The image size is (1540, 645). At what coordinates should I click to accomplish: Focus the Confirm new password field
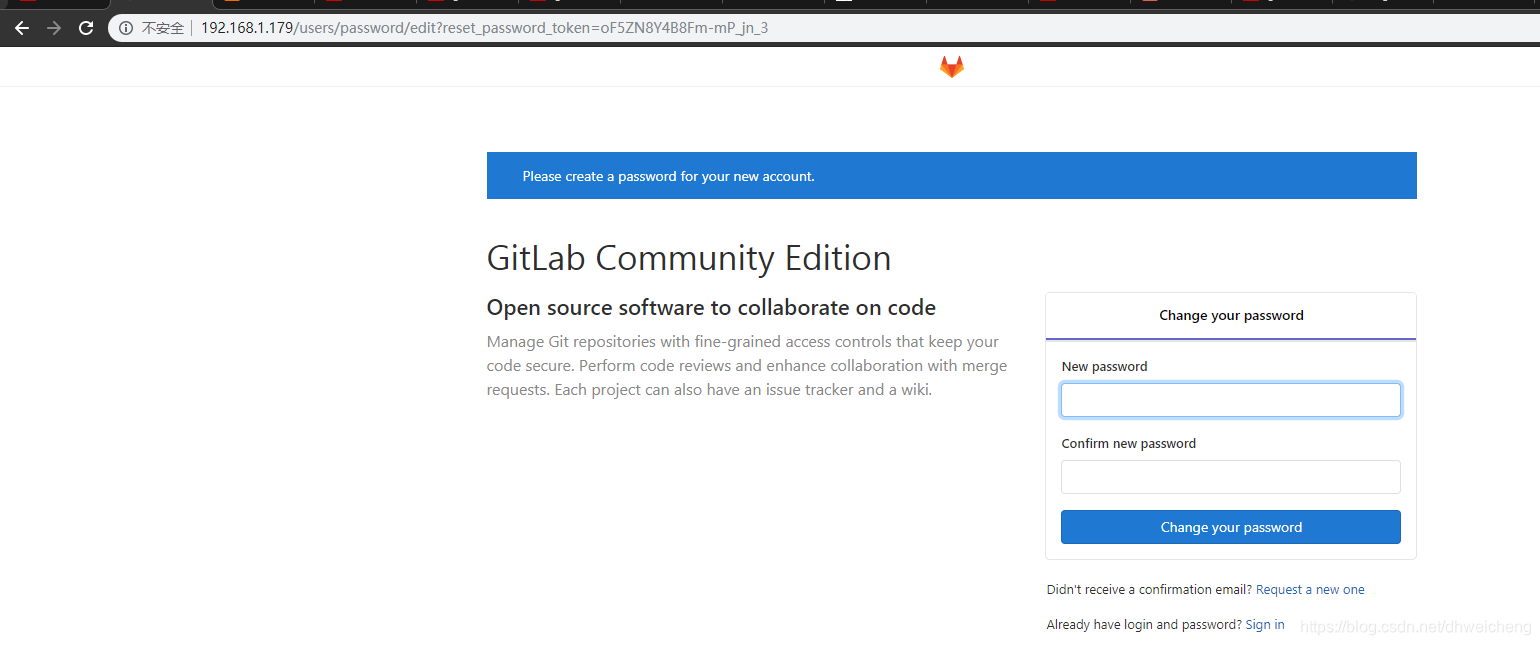point(1230,477)
